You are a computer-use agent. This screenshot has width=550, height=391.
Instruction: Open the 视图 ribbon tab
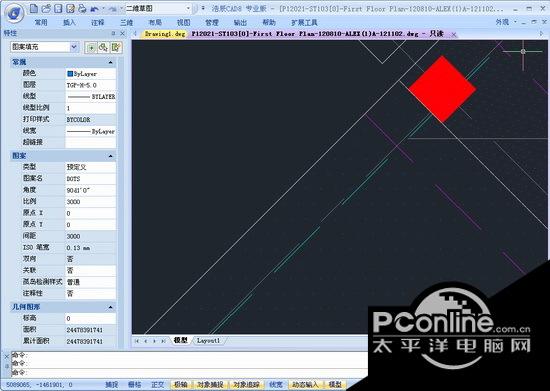coord(183,22)
